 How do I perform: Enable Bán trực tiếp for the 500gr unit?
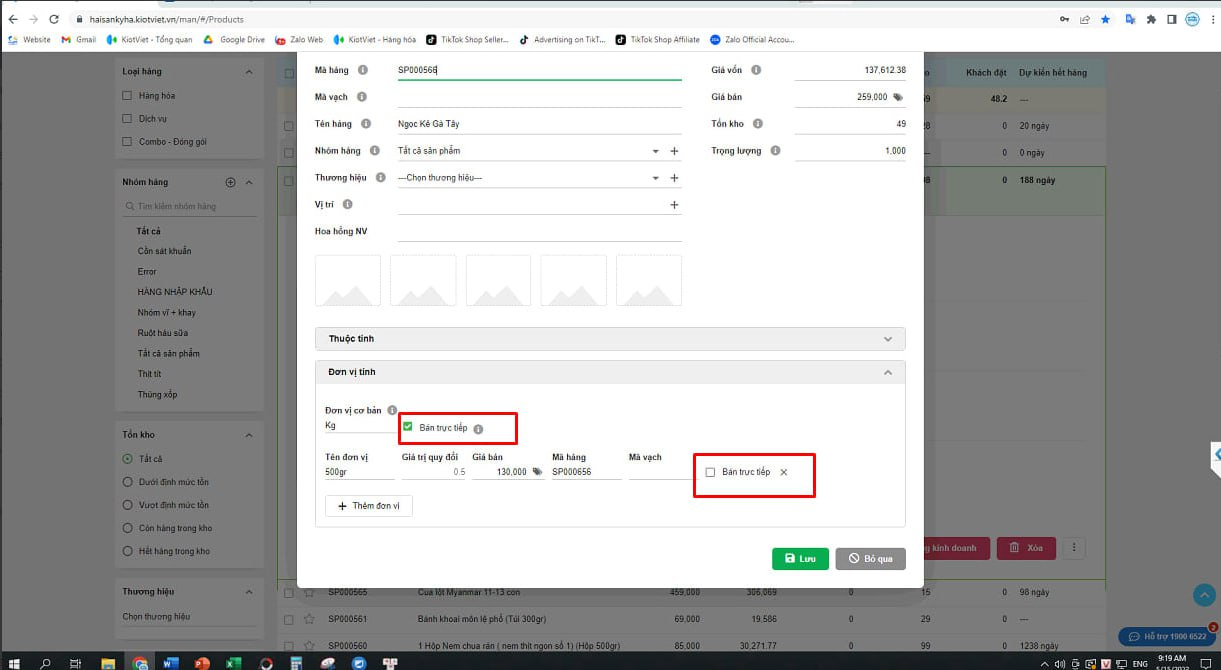pyautogui.click(x=710, y=472)
